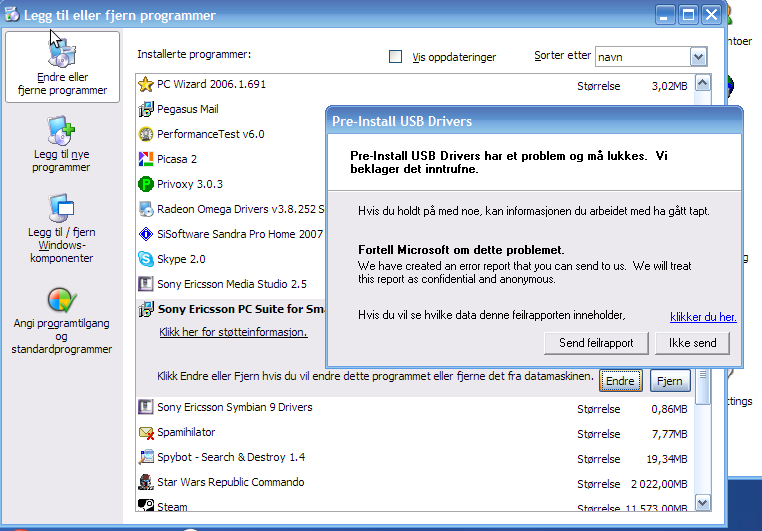Image resolution: width=762 pixels, height=531 pixels.
Task: Click Ikke send button
Action: pyautogui.click(x=692, y=343)
